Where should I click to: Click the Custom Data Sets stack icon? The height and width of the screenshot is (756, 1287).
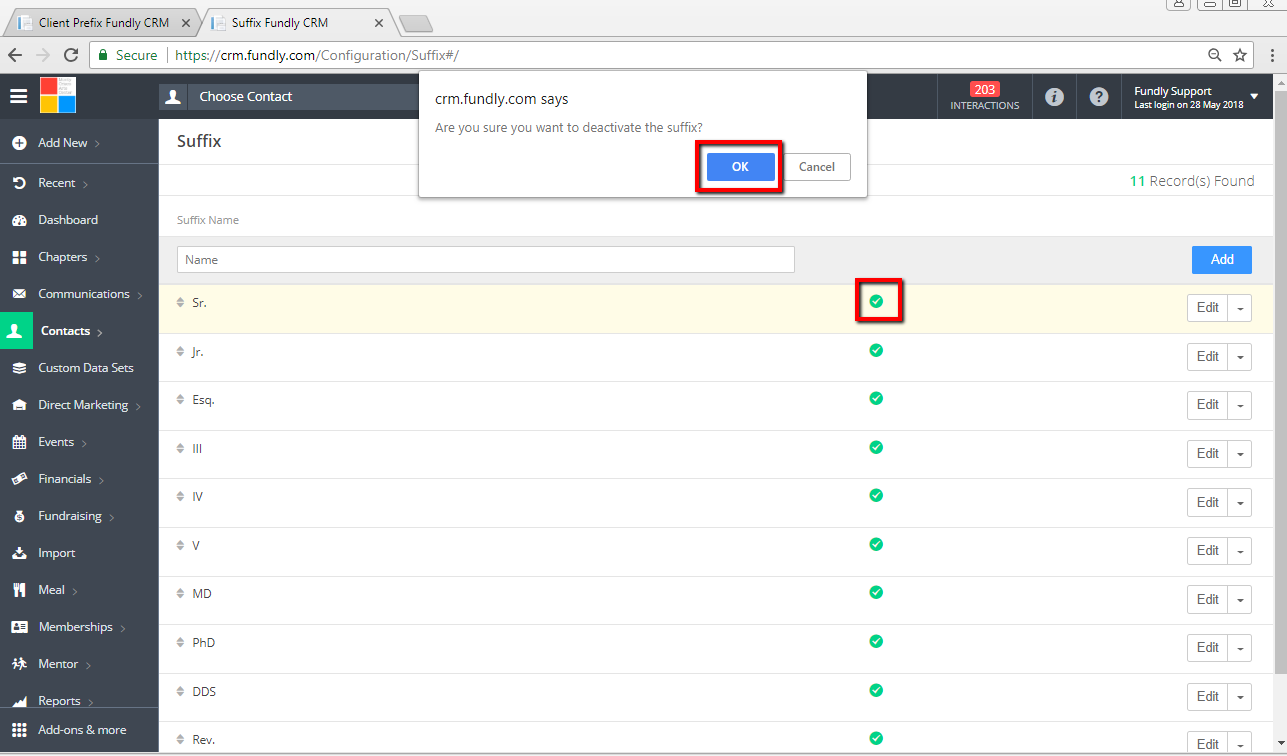click(x=19, y=368)
